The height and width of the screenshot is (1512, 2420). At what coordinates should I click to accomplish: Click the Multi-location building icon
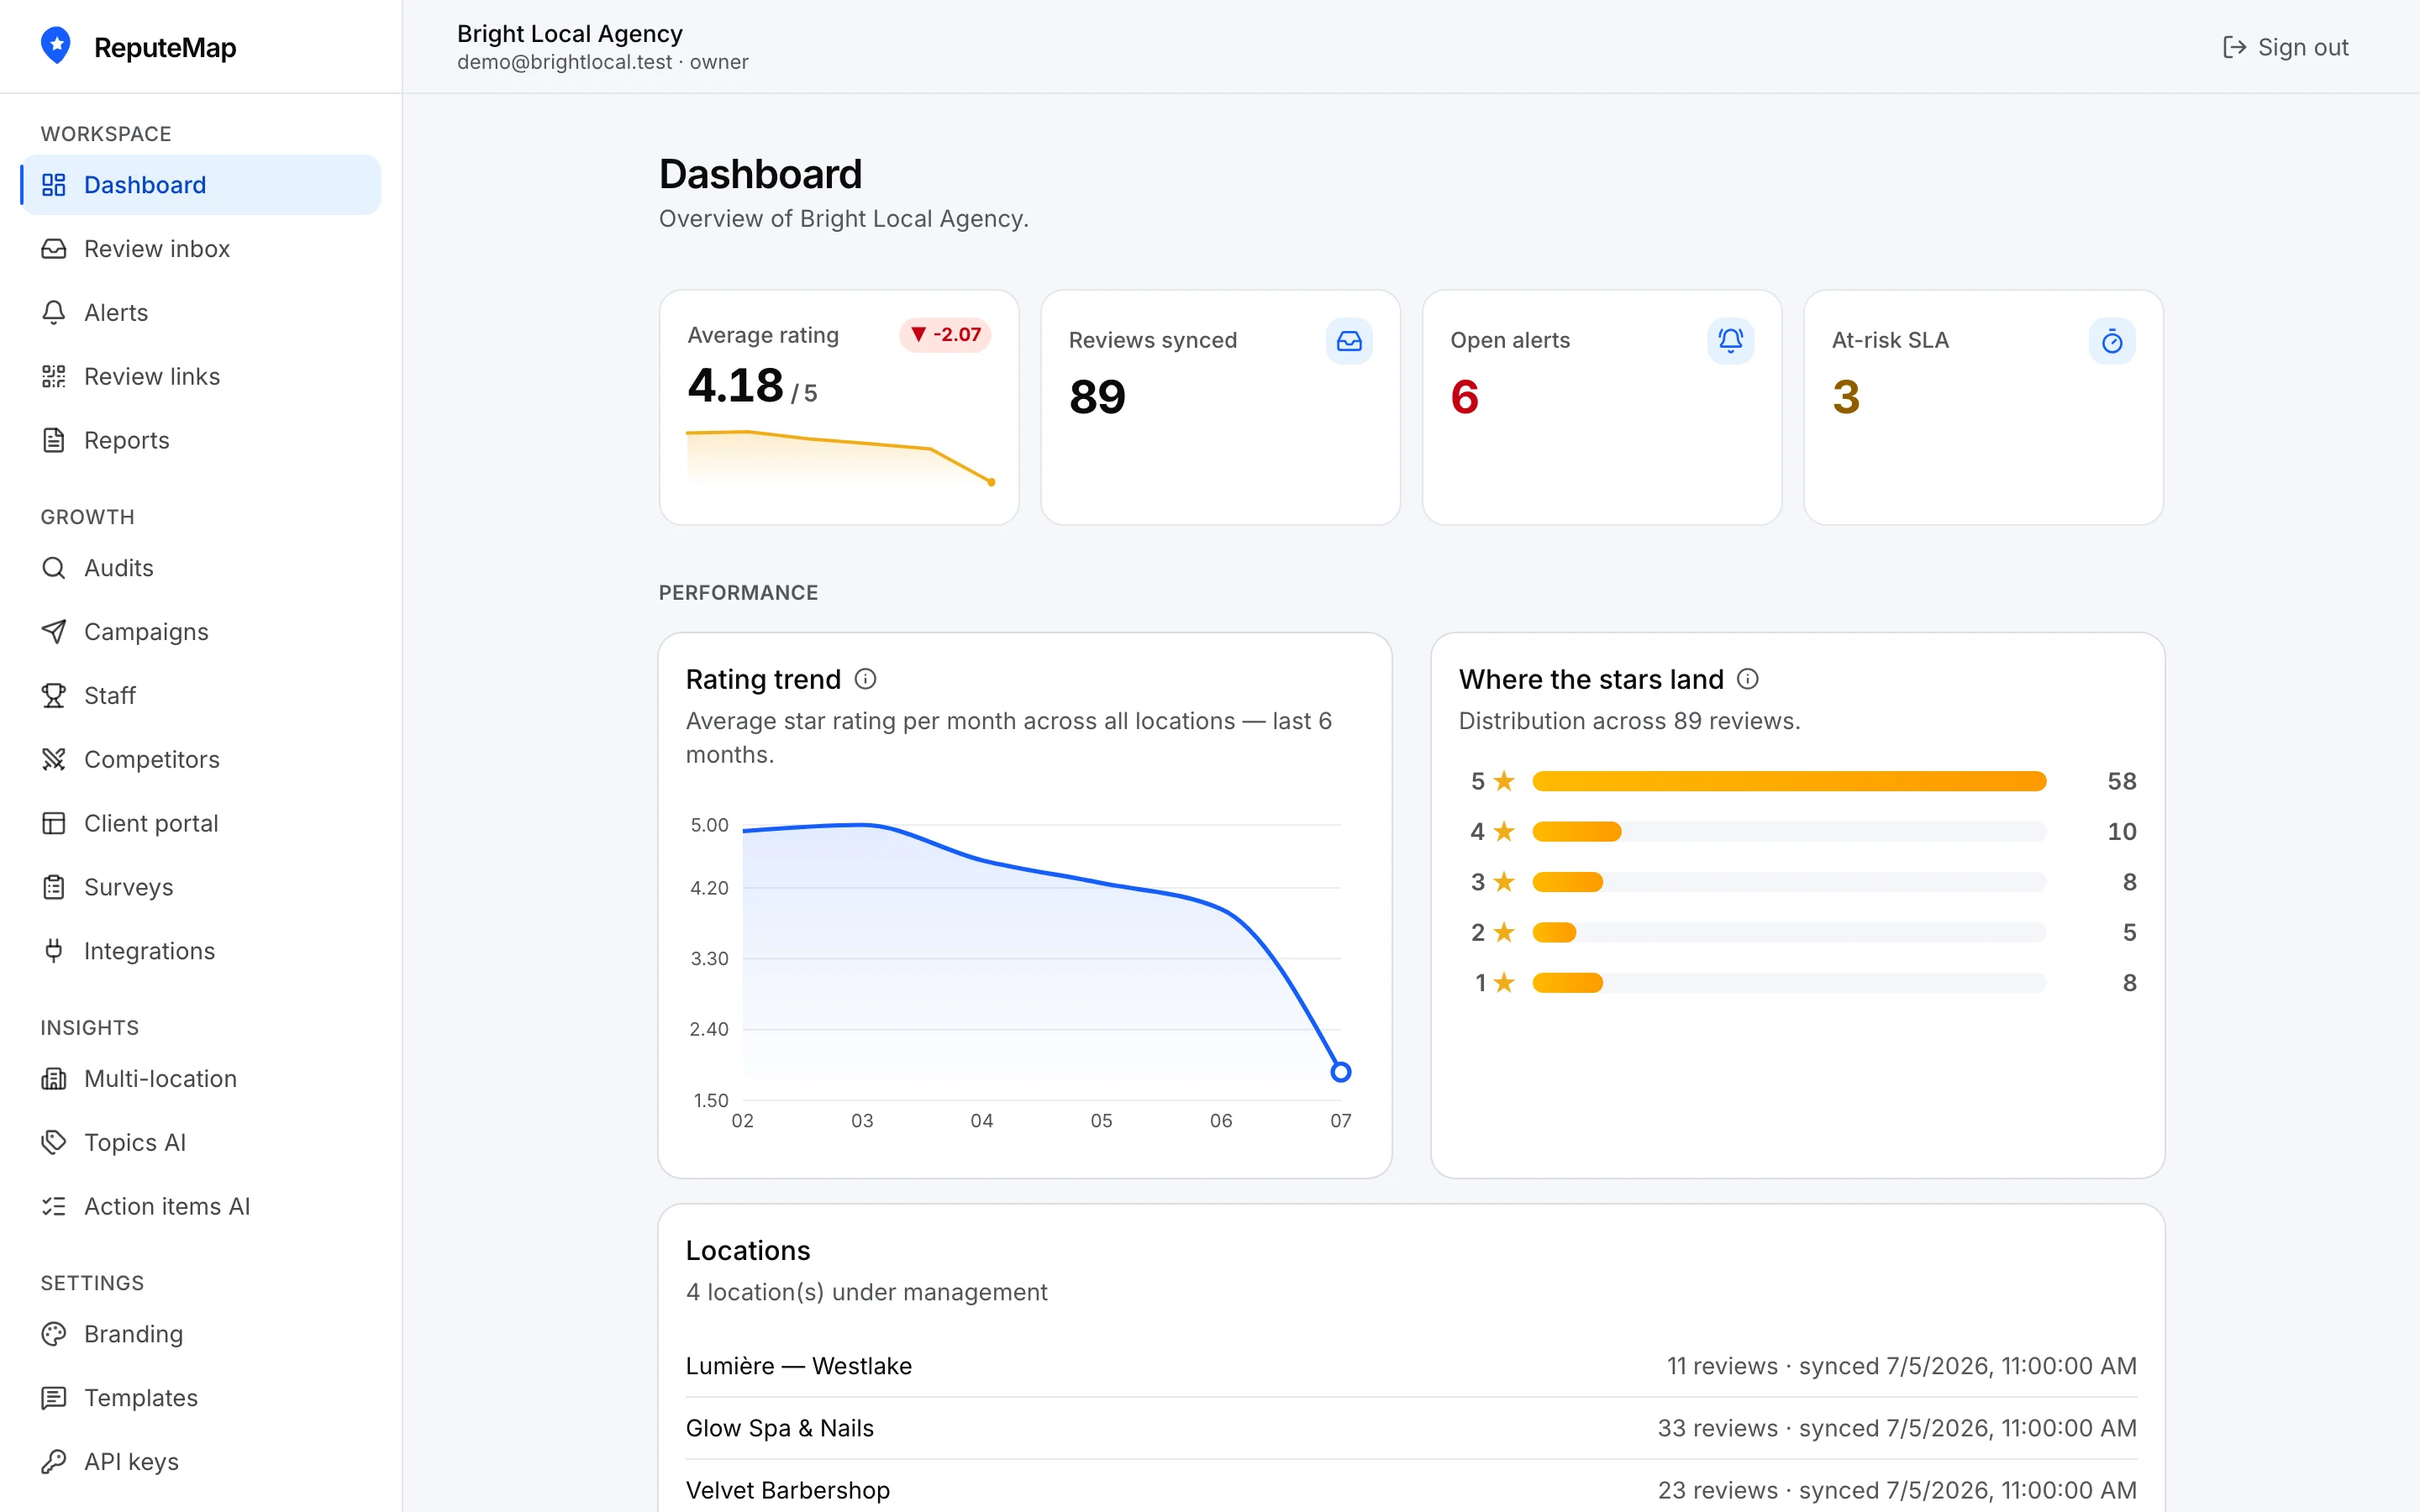[x=54, y=1079]
